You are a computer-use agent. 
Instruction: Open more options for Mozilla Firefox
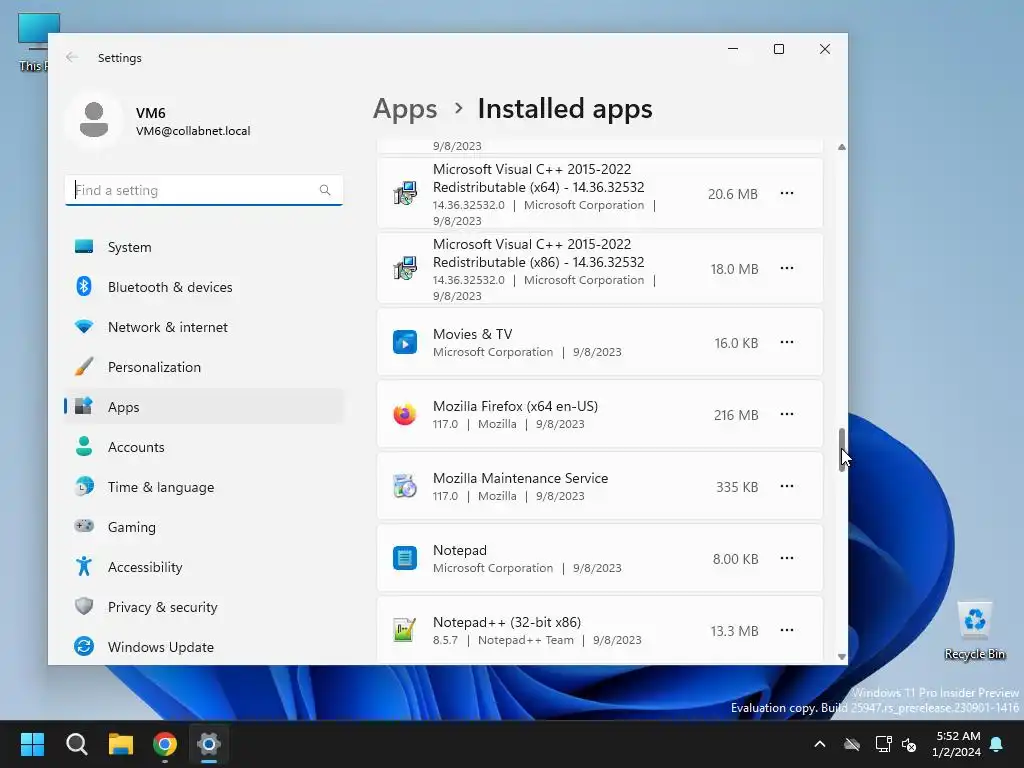787,414
